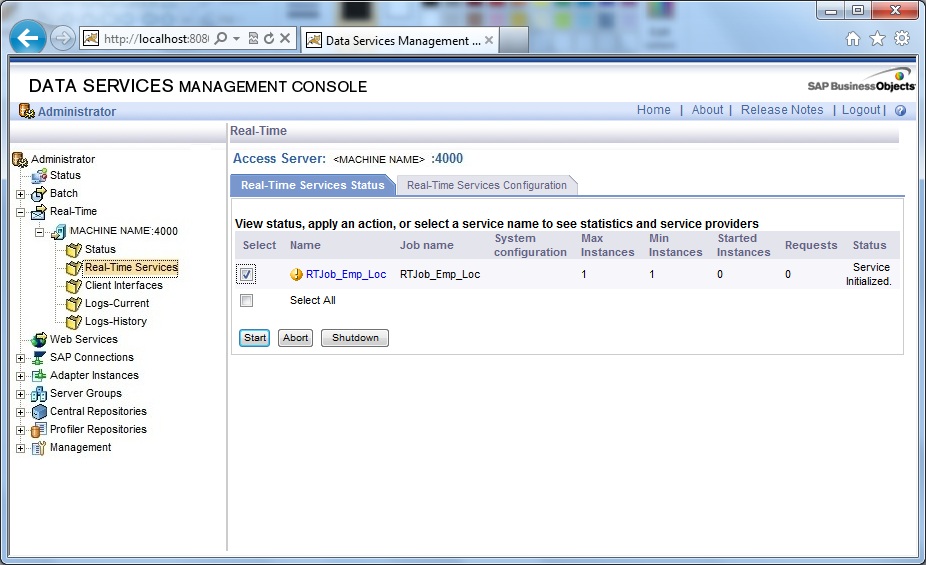Click the RTJob_Emp_Loc status indicator icon

click(x=296, y=275)
